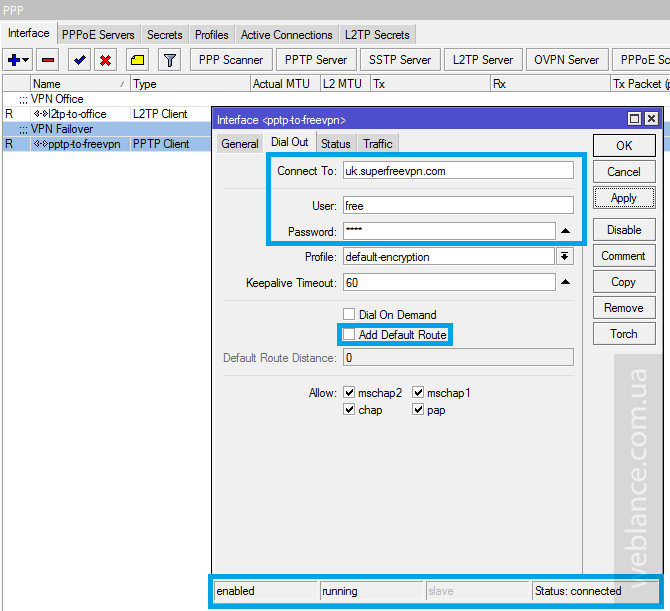Click the Connect To input field
The height and width of the screenshot is (611, 670).
458,170
